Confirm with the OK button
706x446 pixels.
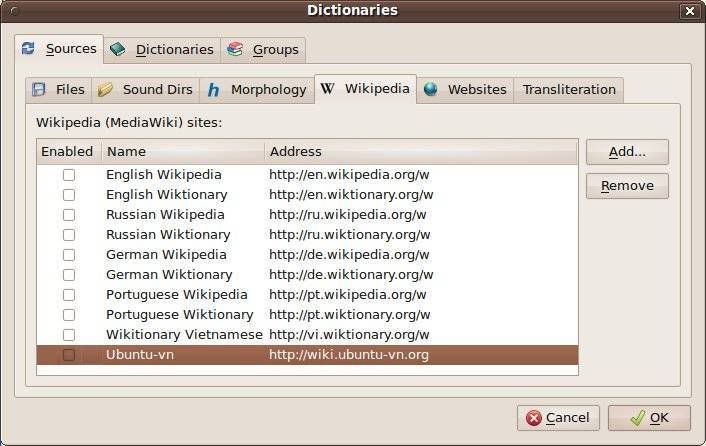[x=648, y=417]
